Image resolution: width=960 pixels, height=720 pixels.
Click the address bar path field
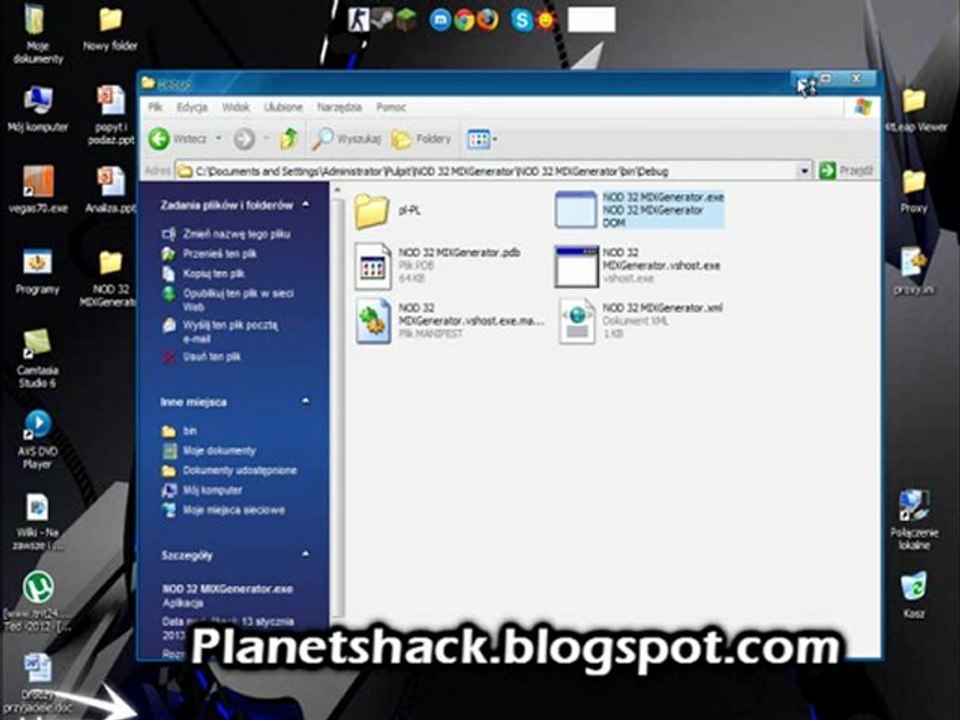point(487,171)
